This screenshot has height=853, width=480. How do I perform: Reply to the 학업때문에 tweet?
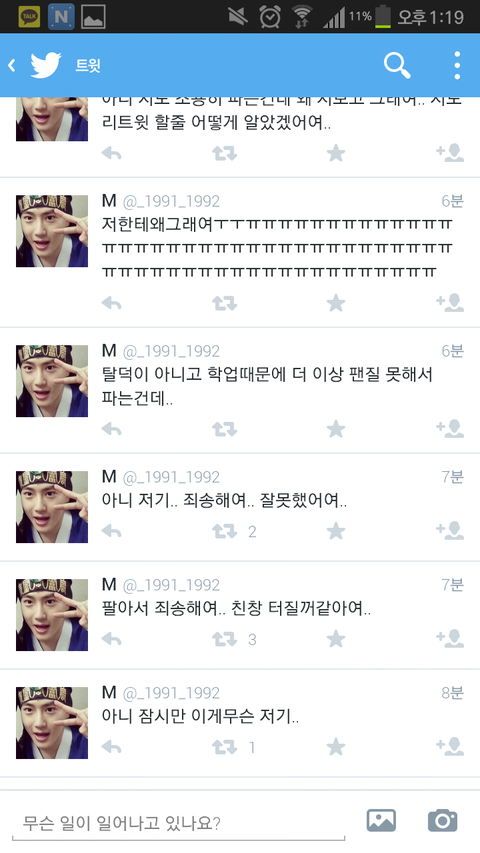pos(112,429)
